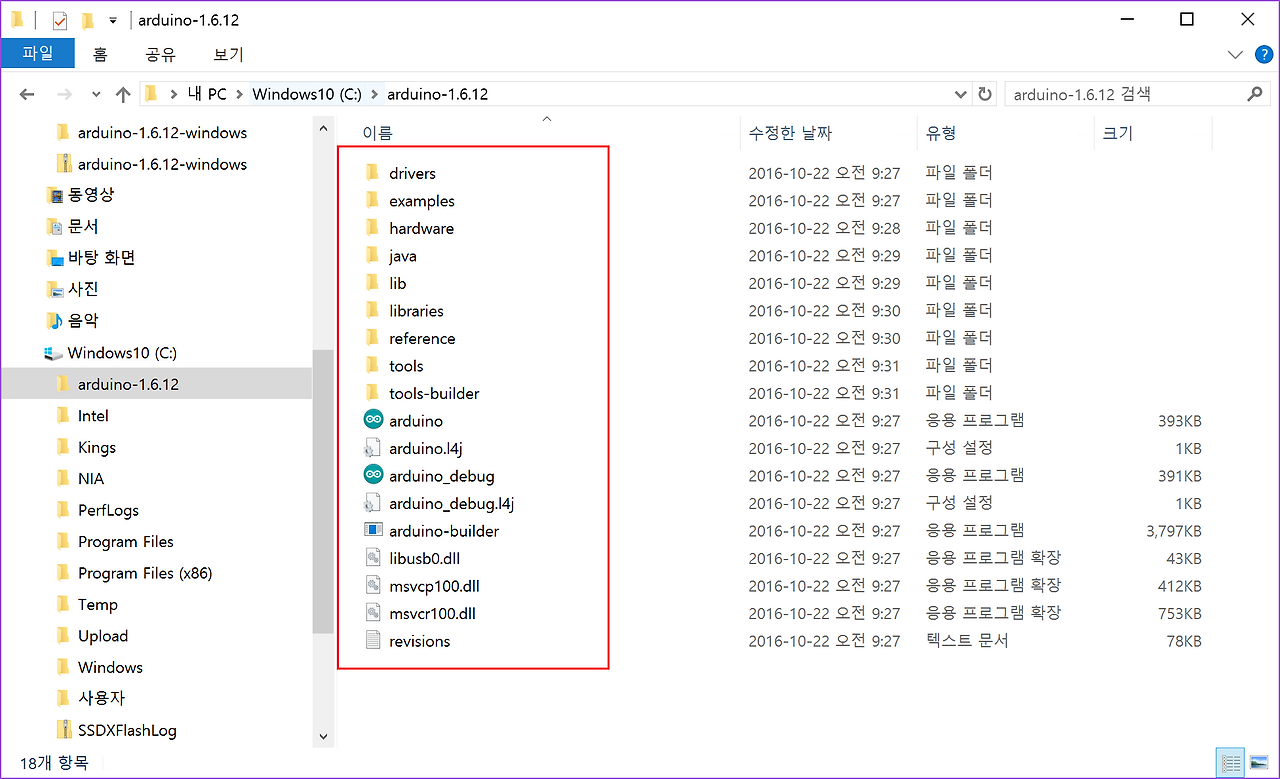Open the Customize Quick Access Toolbar dropdown

coord(113,20)
